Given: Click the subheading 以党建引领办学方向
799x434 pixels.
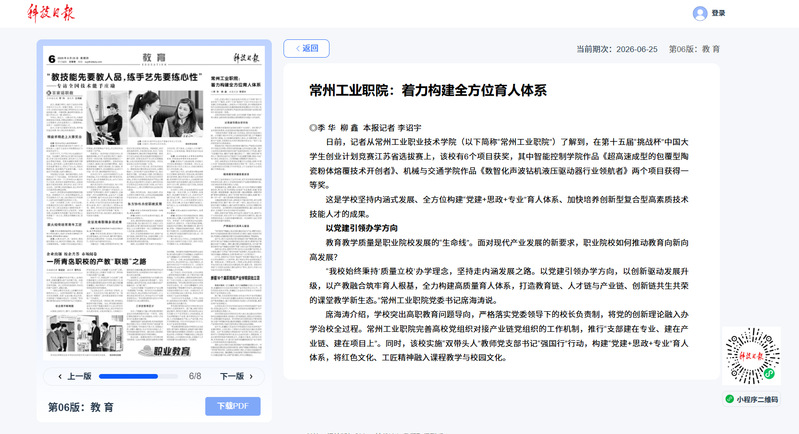Looking at the screenshot, I should [362, 228].
